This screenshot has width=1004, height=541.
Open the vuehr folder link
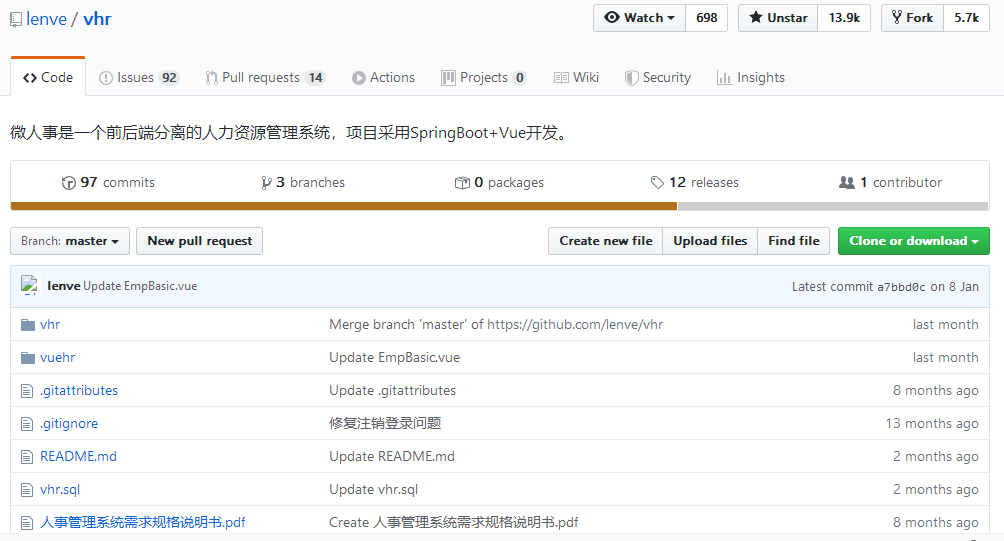point(58,357)
